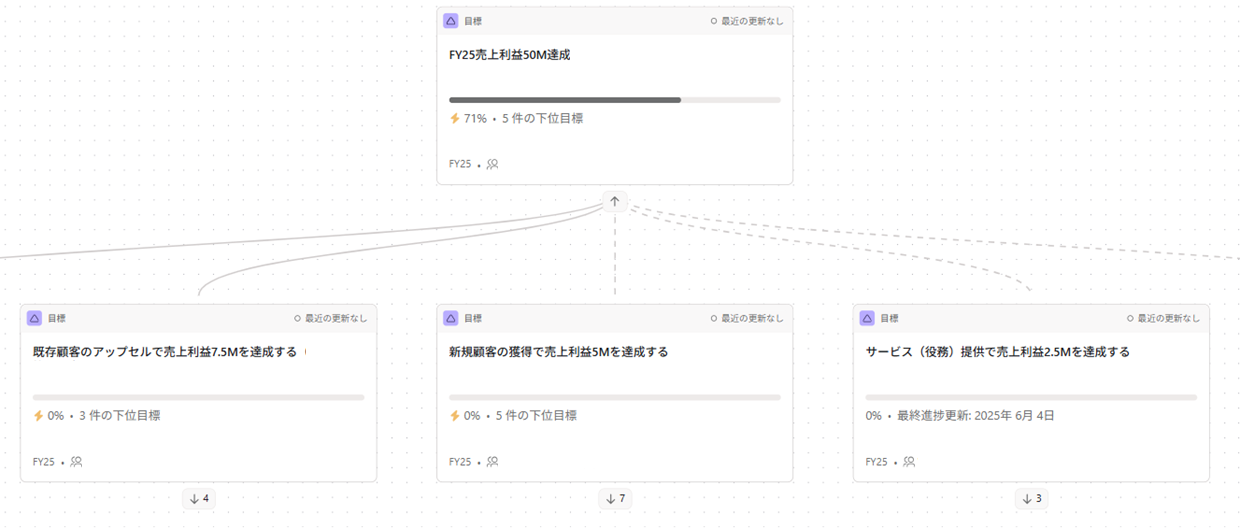The height and width of the screenshot is (529, 1240).
Task: Click 5 件の下位目標 text on 新規顧客の獲得 card
Action: click(x=536, y=415)
